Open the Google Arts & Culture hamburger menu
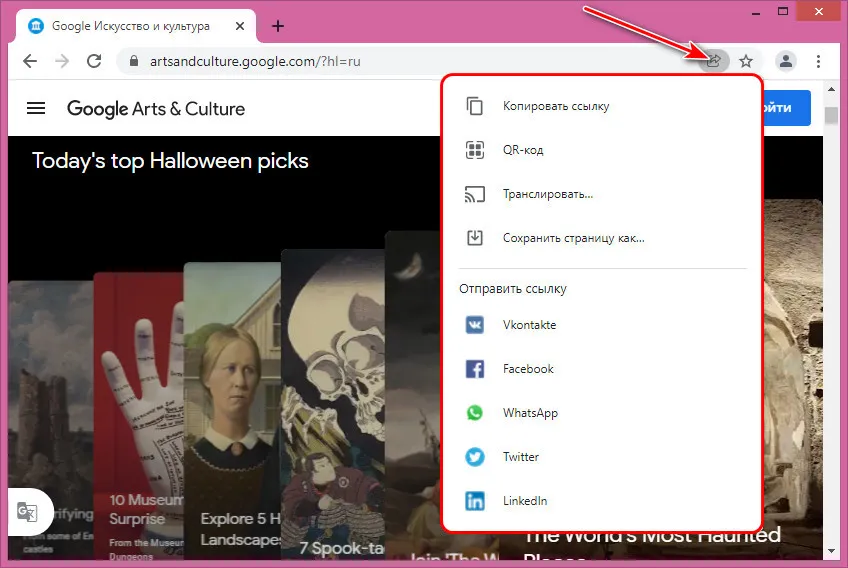 pos(36,108)
